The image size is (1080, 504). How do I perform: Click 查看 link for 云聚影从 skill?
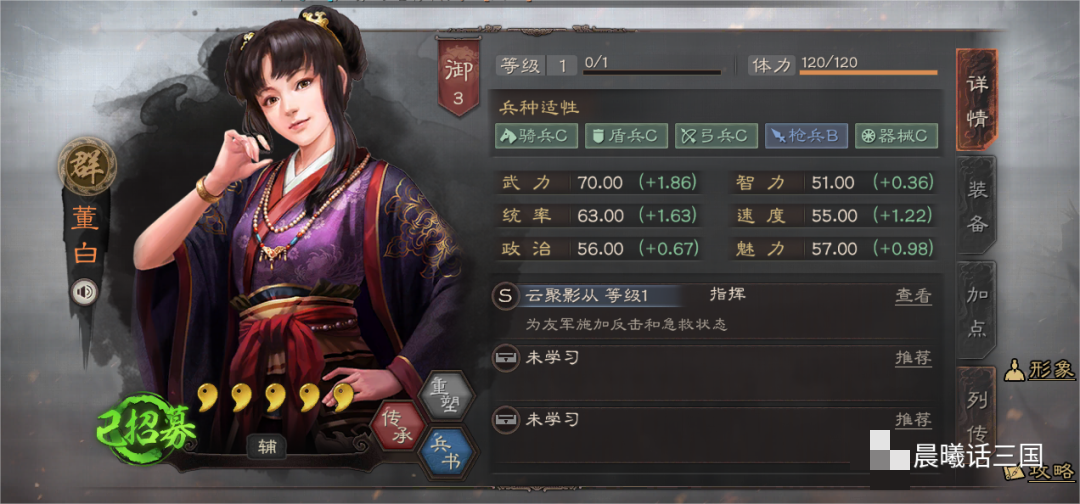pos(913,297)
